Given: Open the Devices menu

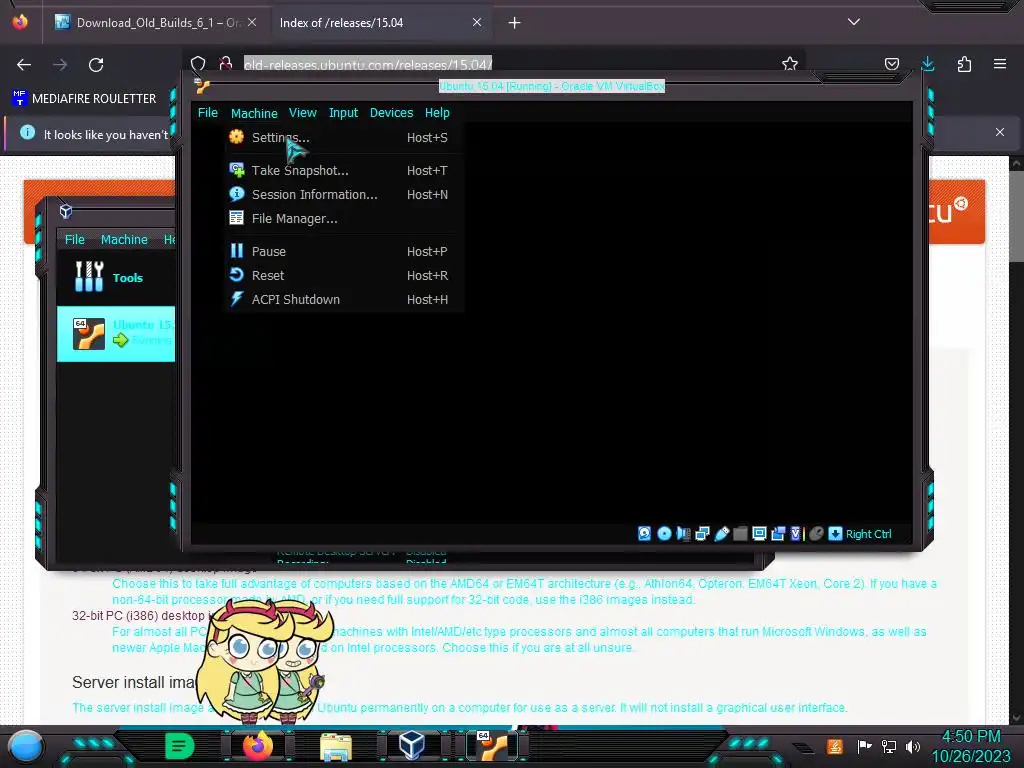Looking at the screenshot, I should (x=391, y=113).
